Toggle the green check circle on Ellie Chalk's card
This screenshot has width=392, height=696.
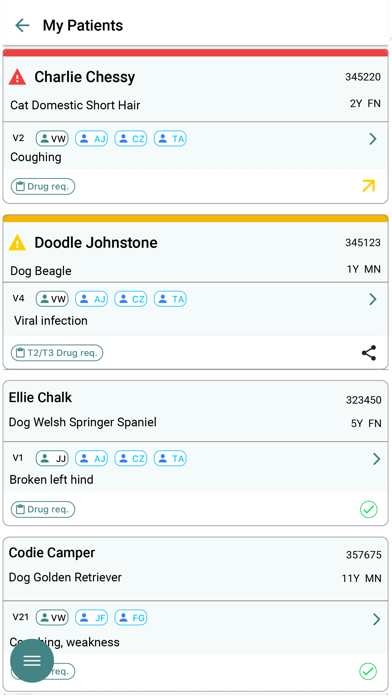[368, 510]
